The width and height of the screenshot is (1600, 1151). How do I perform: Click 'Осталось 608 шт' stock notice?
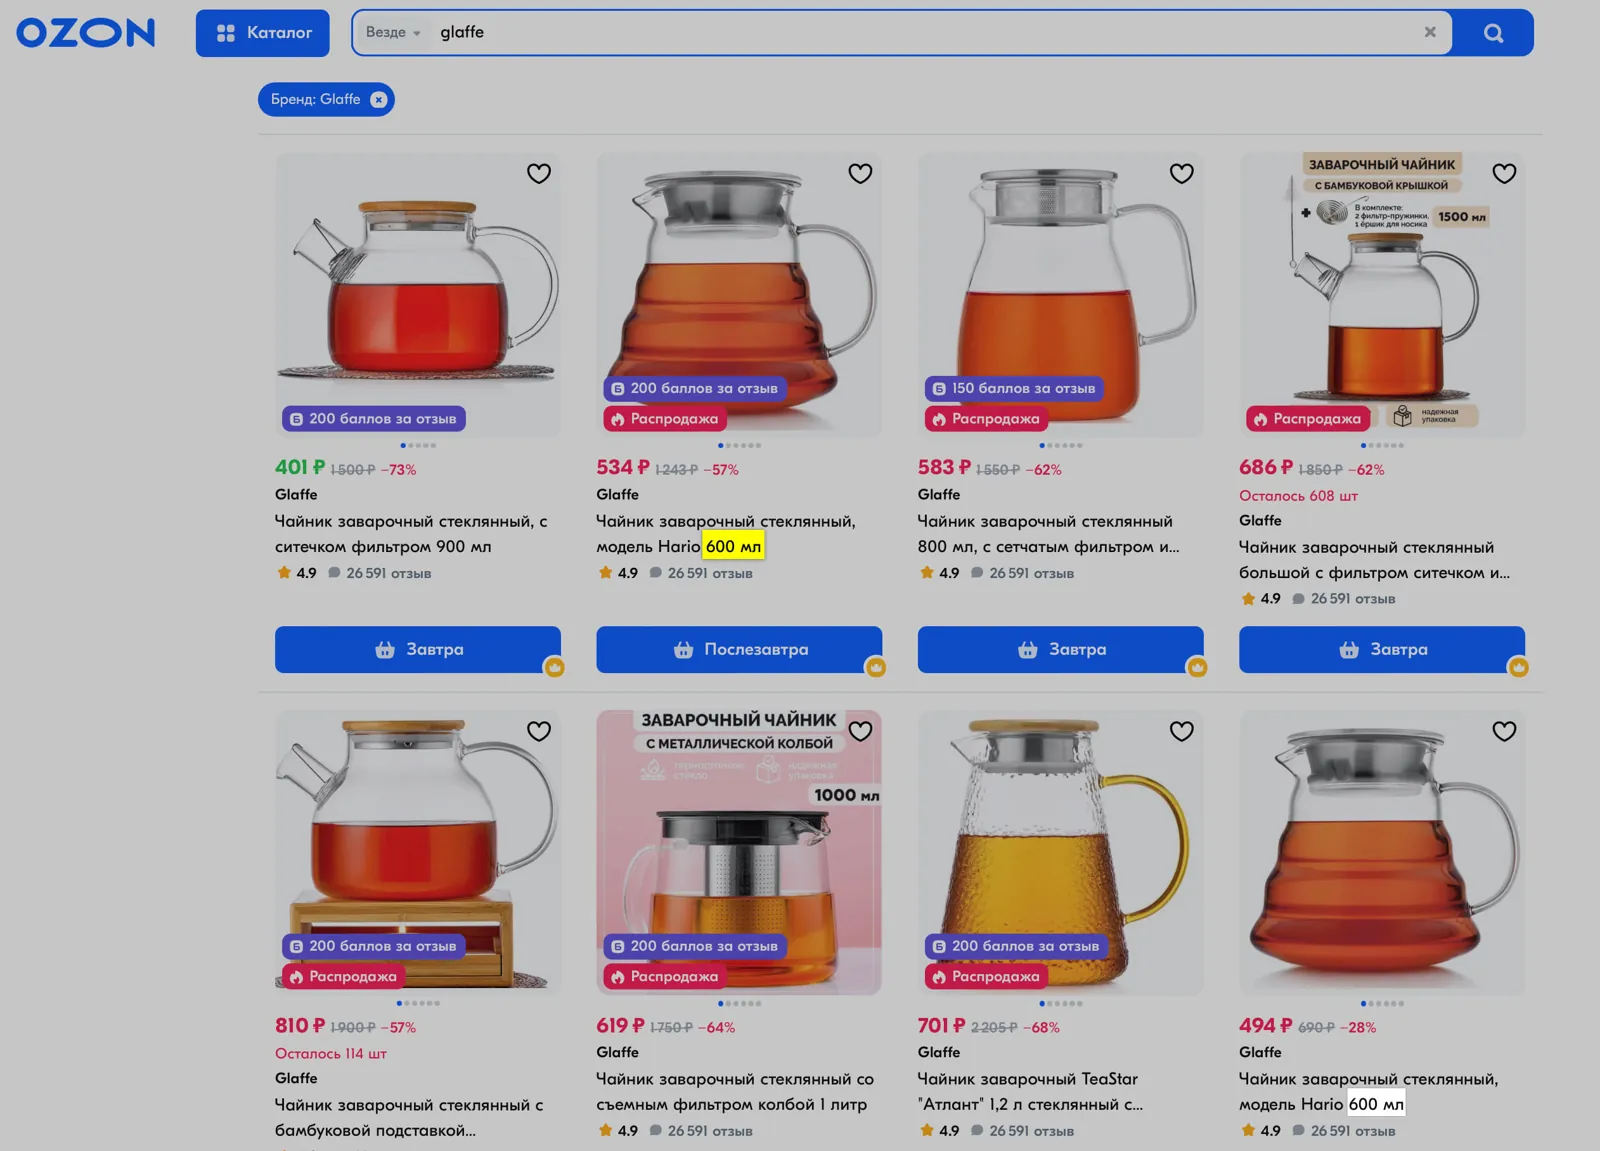[x=1298, y=496]
